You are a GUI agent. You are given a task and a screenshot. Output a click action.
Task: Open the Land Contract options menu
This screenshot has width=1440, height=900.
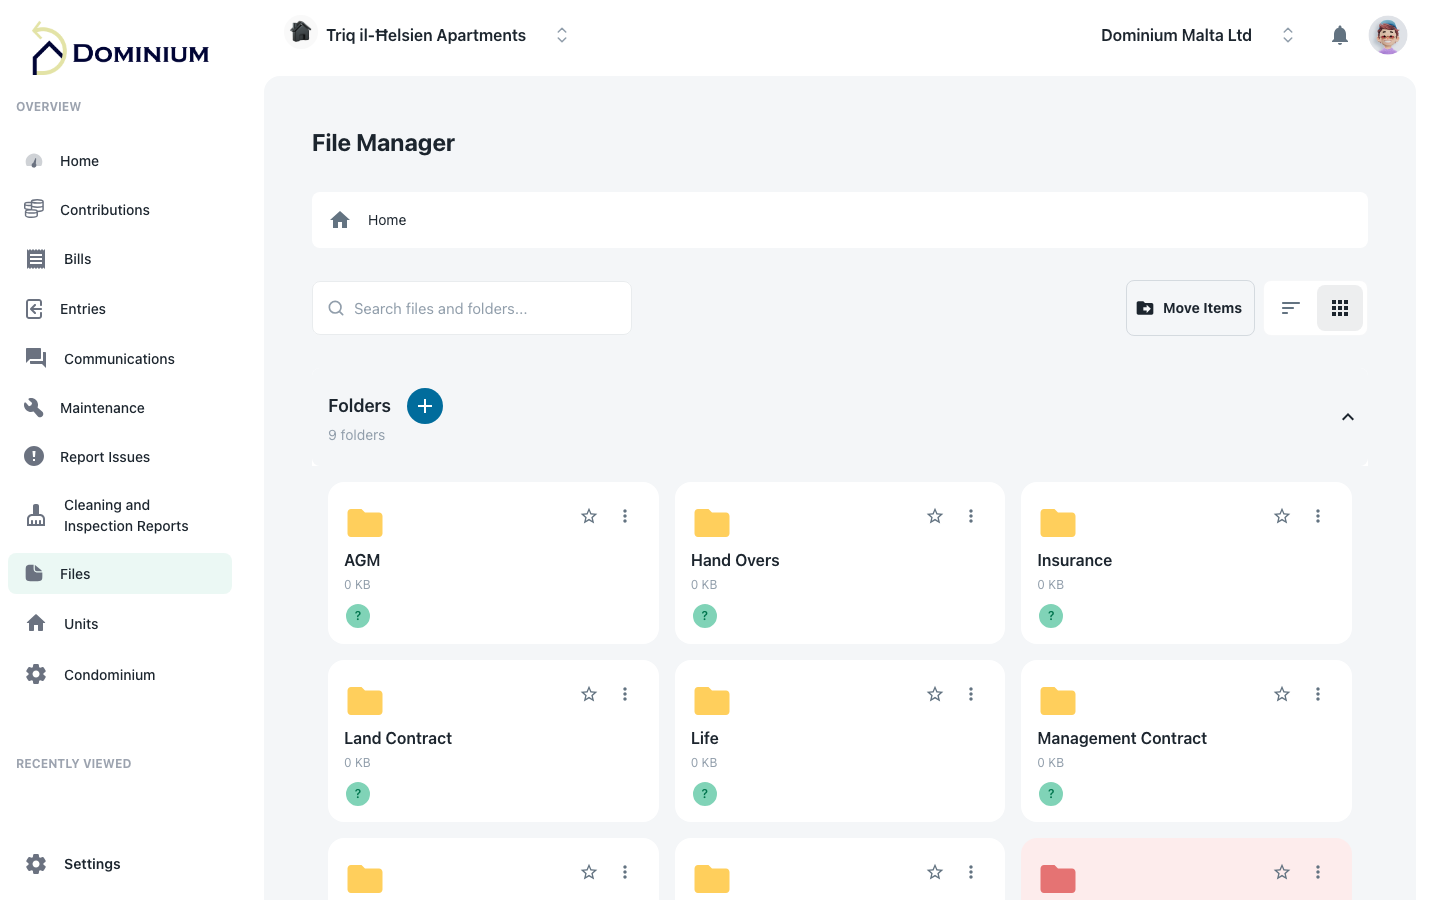click(625, 694)
